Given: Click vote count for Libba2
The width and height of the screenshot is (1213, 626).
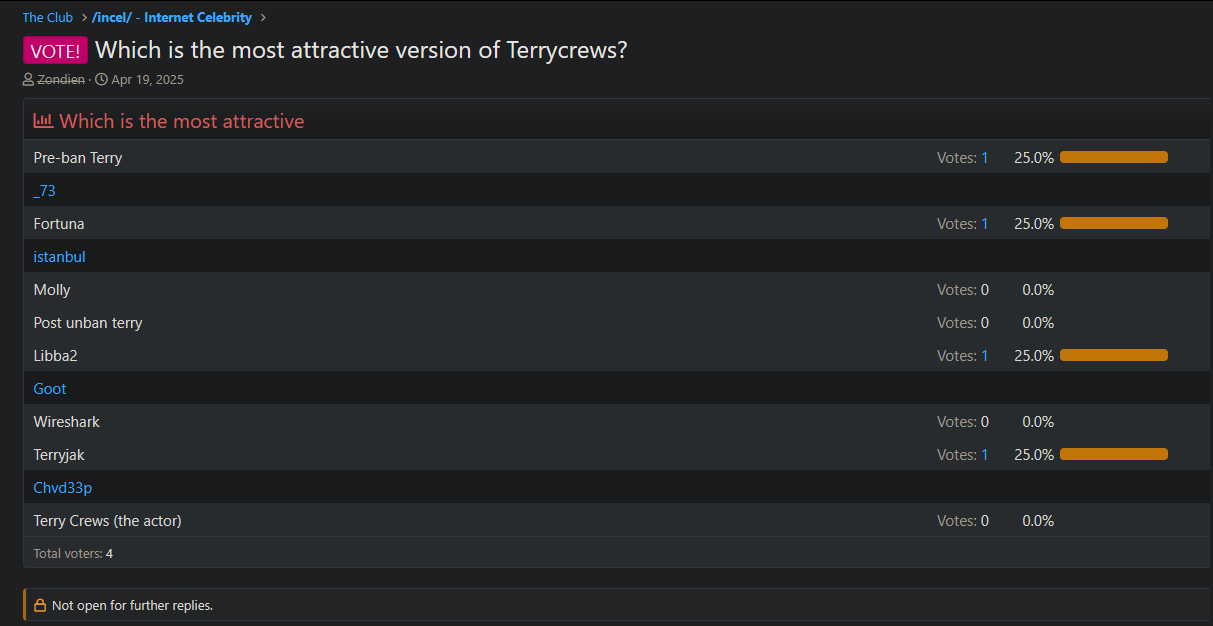Looking at the screenshot, I should tap(984, 356).
